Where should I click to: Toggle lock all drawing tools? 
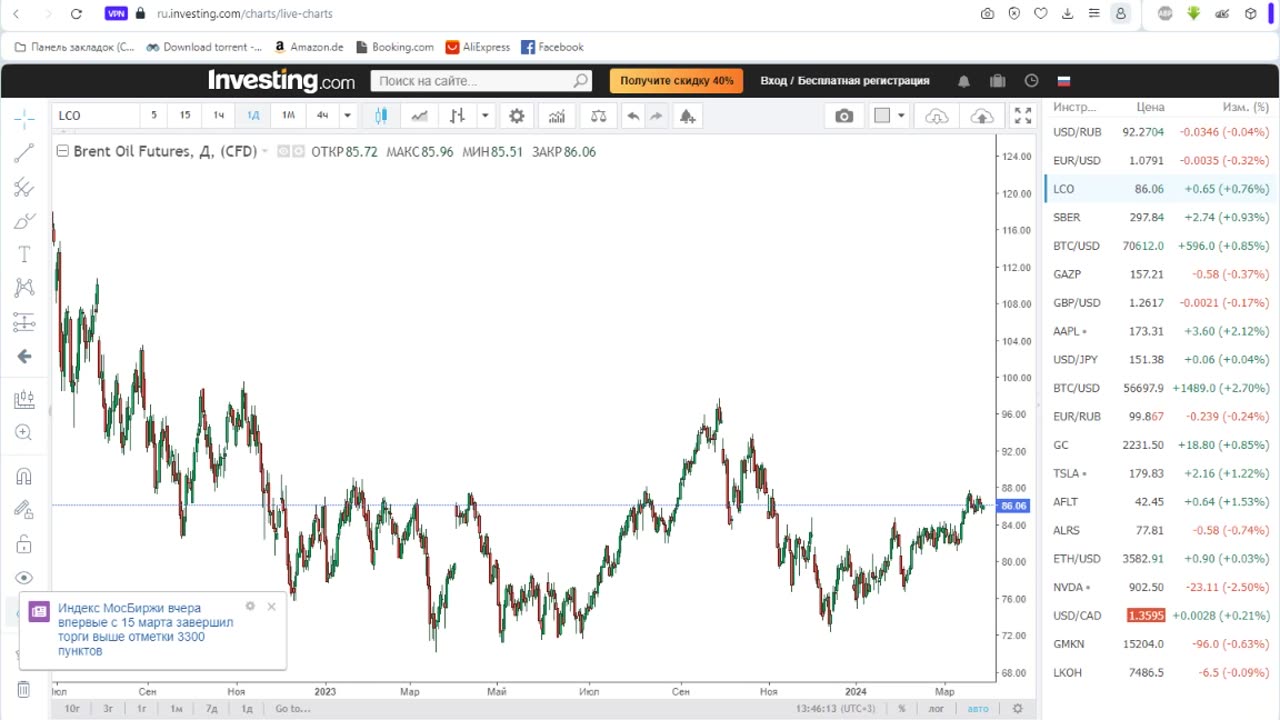pos(24,544)
